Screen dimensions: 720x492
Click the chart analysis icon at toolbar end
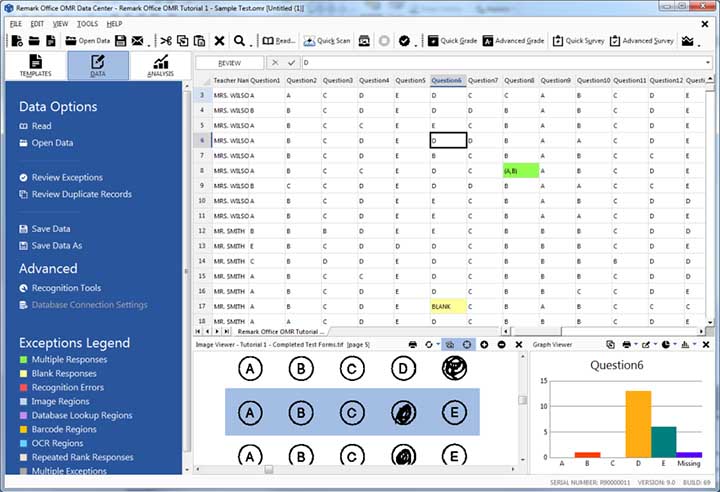(x=687, y=41)
